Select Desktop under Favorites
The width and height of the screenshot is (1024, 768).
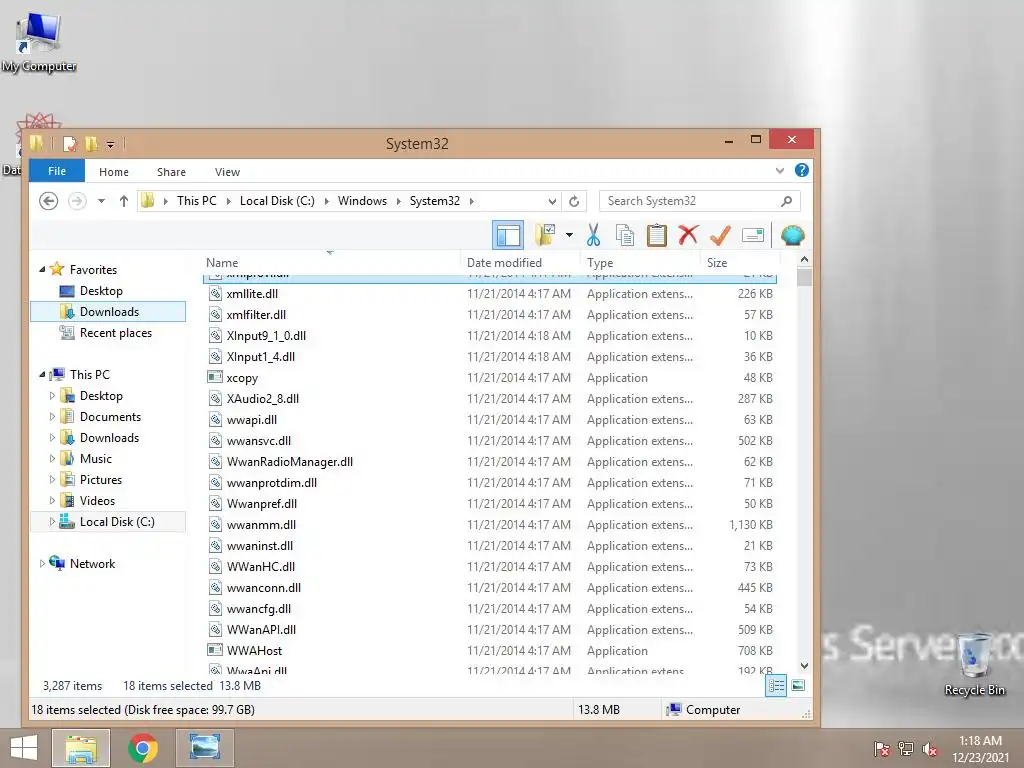point(101,291)
